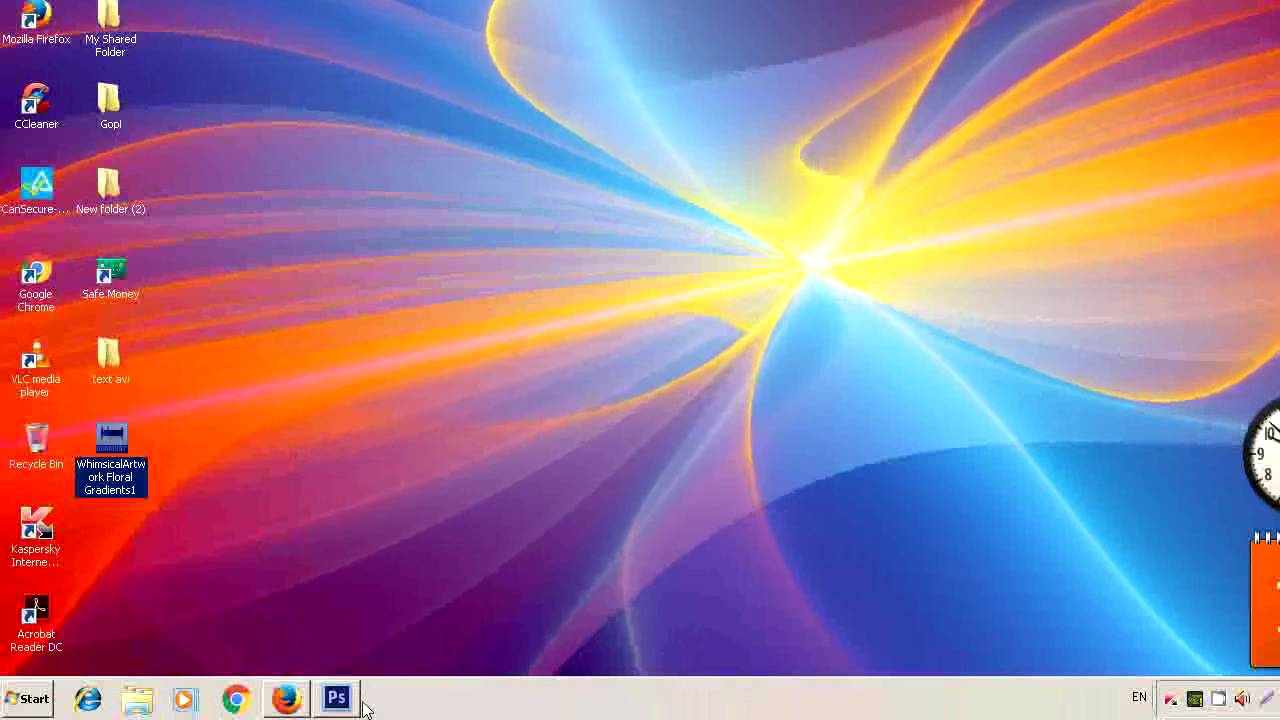1280x720 pixels.
Task: Select the VLC media player shortcut
Action: point(36,368)
